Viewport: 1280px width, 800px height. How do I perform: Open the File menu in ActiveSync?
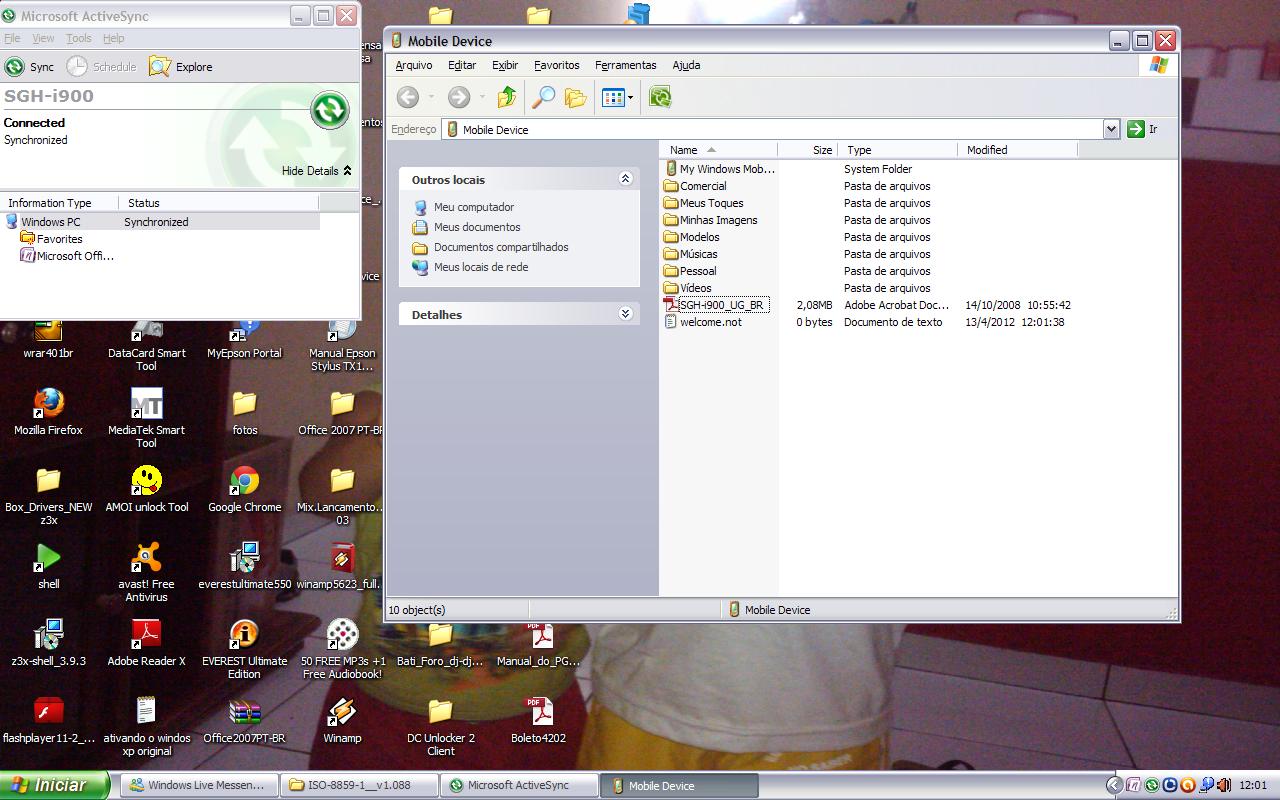click(x=12, y=38)
